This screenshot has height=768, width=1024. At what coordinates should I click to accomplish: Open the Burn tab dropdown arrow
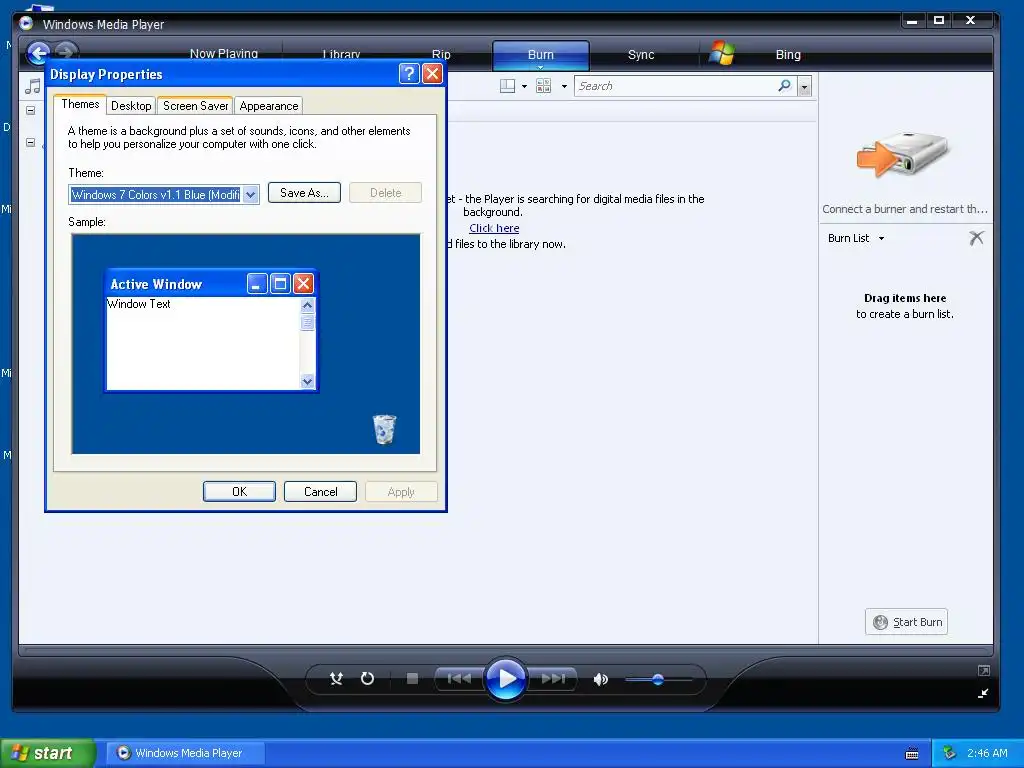point(540,67)
